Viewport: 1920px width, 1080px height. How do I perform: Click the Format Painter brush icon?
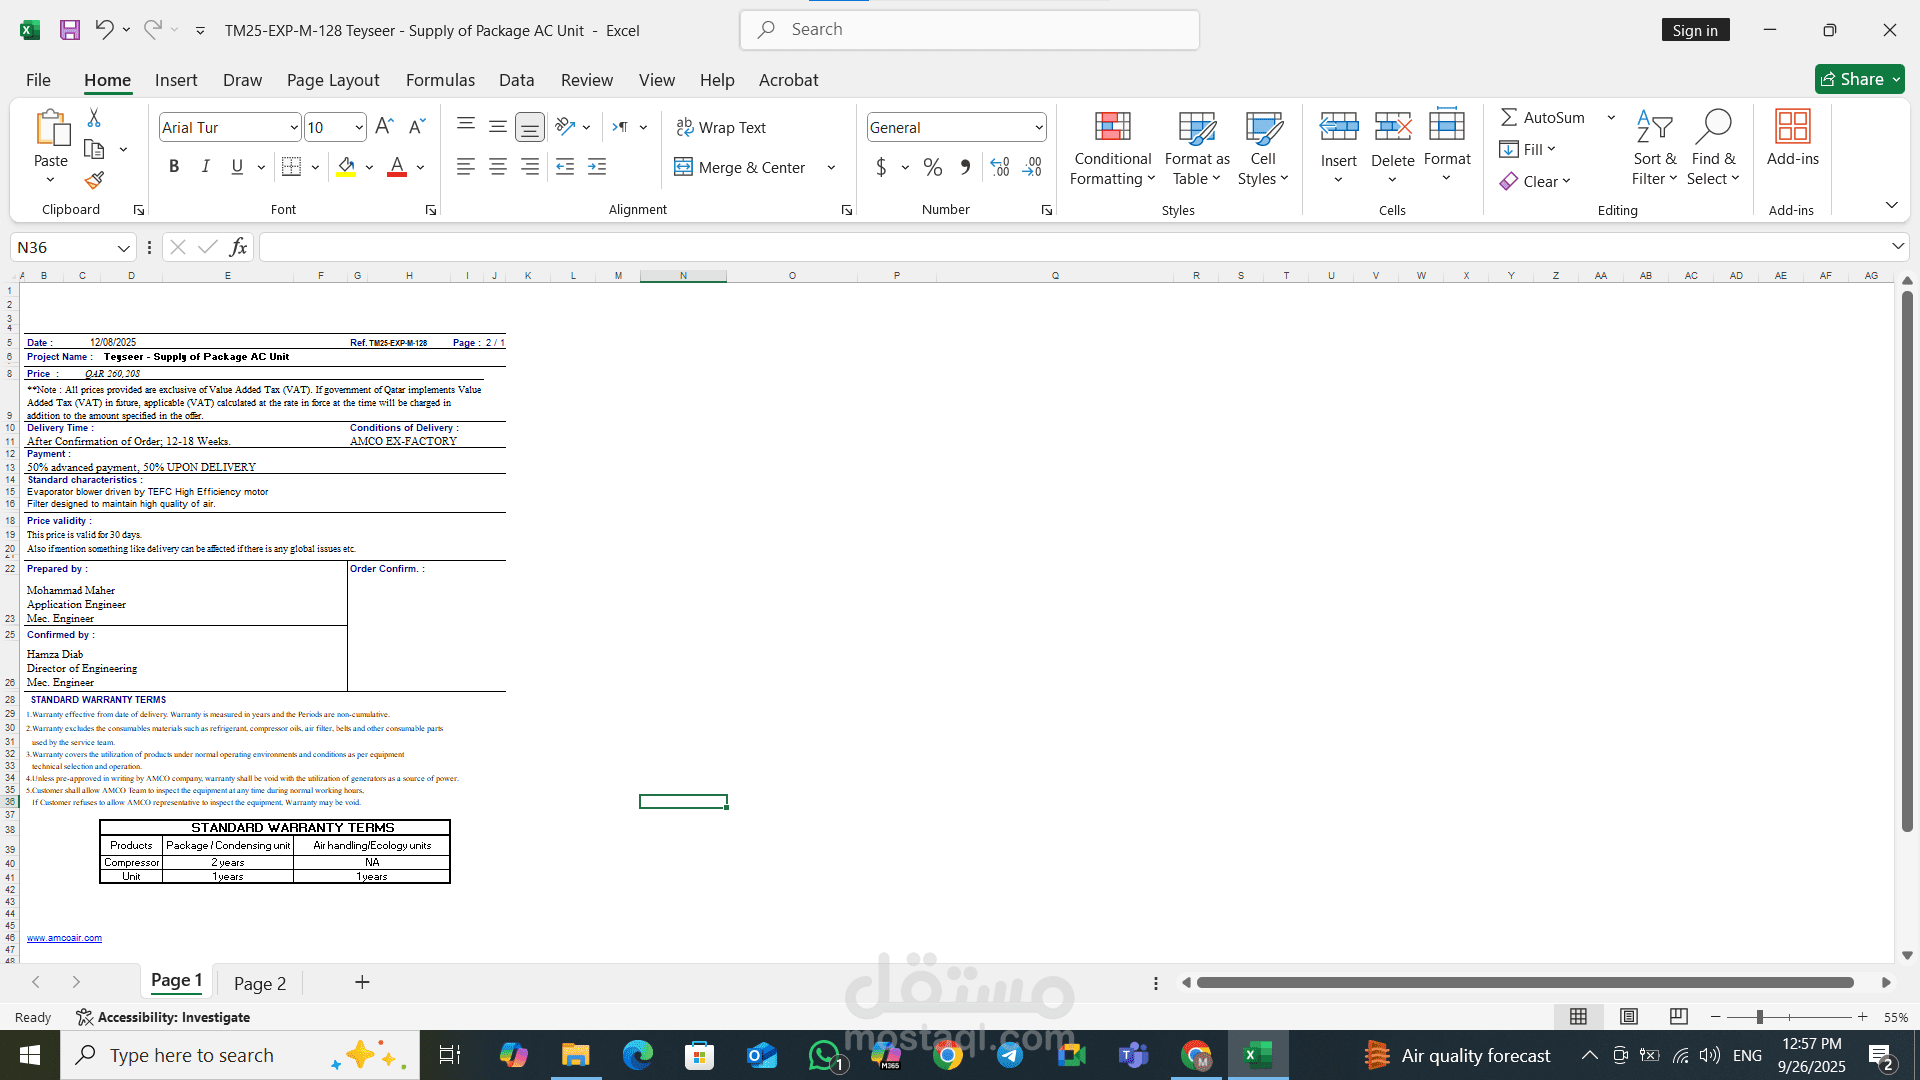pyautogui.click(x=94, y=180)
